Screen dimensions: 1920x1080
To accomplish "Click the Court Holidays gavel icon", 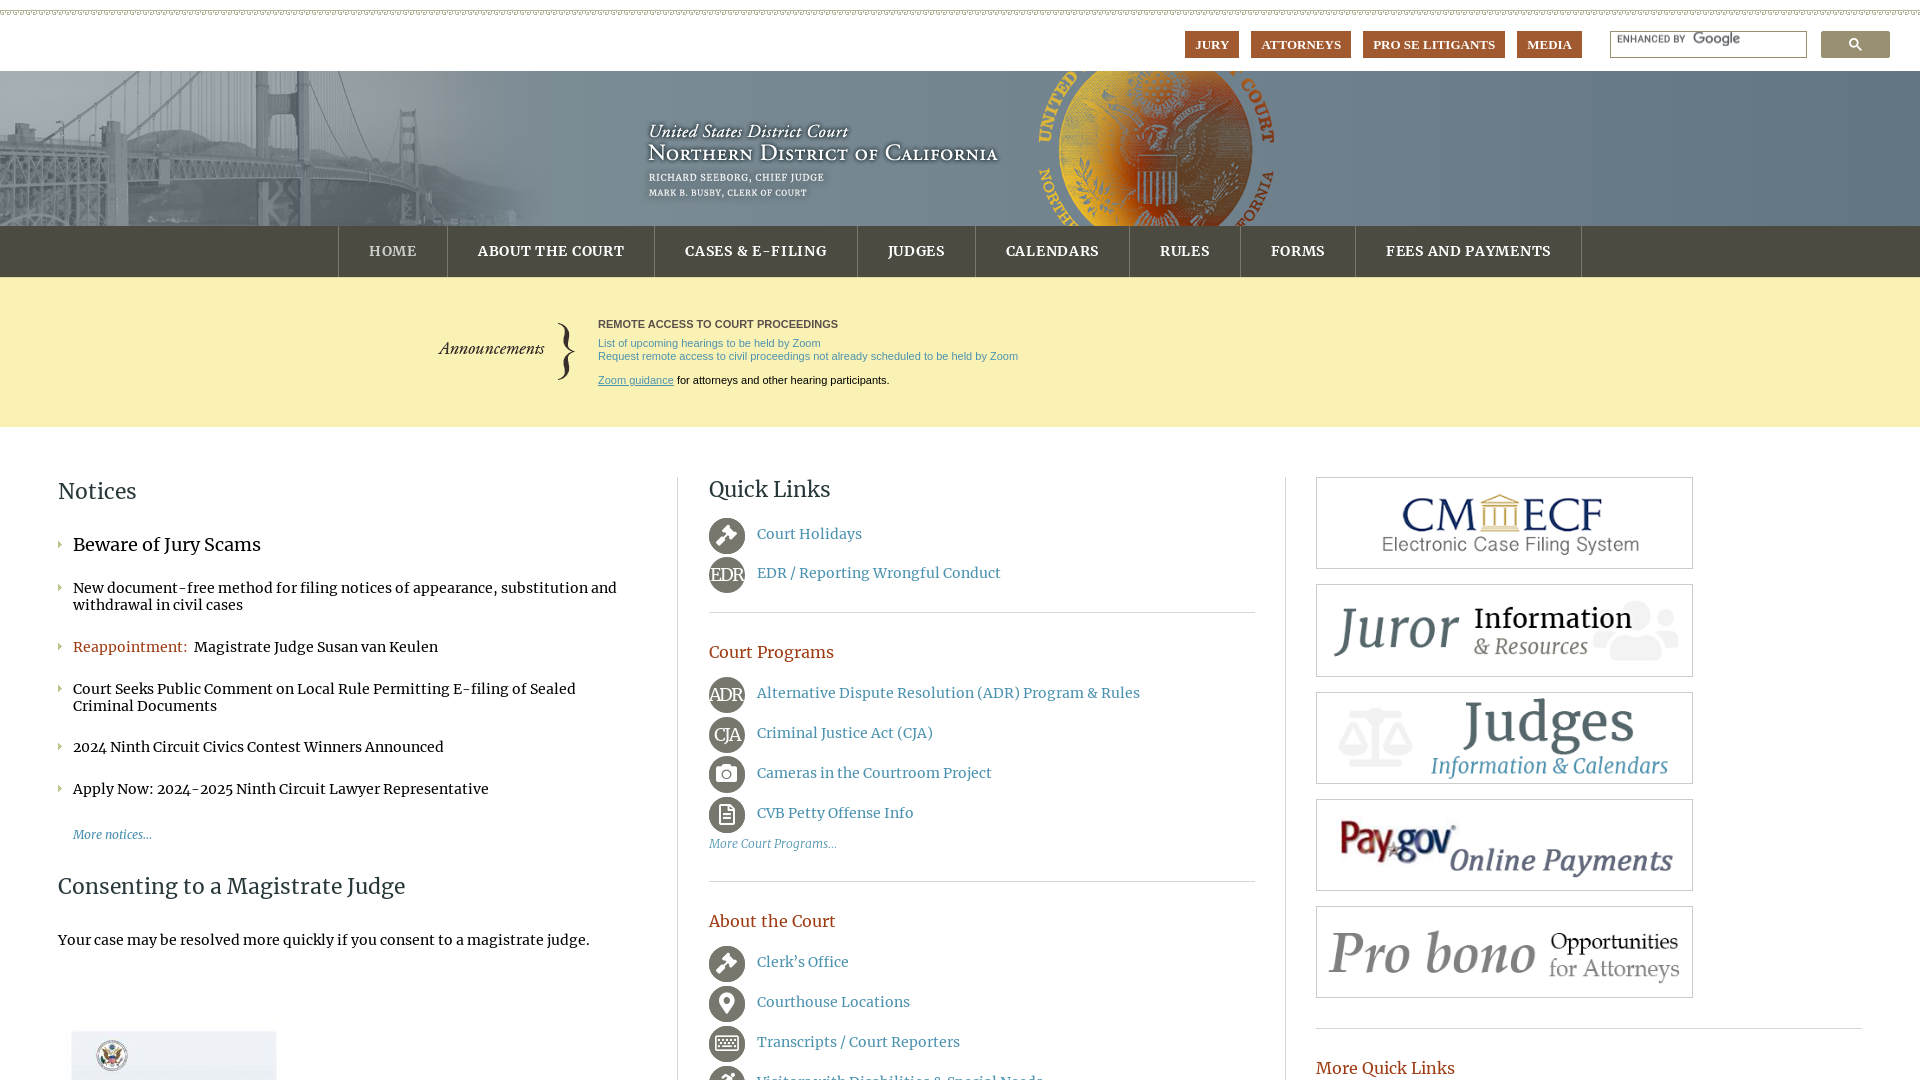I will tap(727, 536).
